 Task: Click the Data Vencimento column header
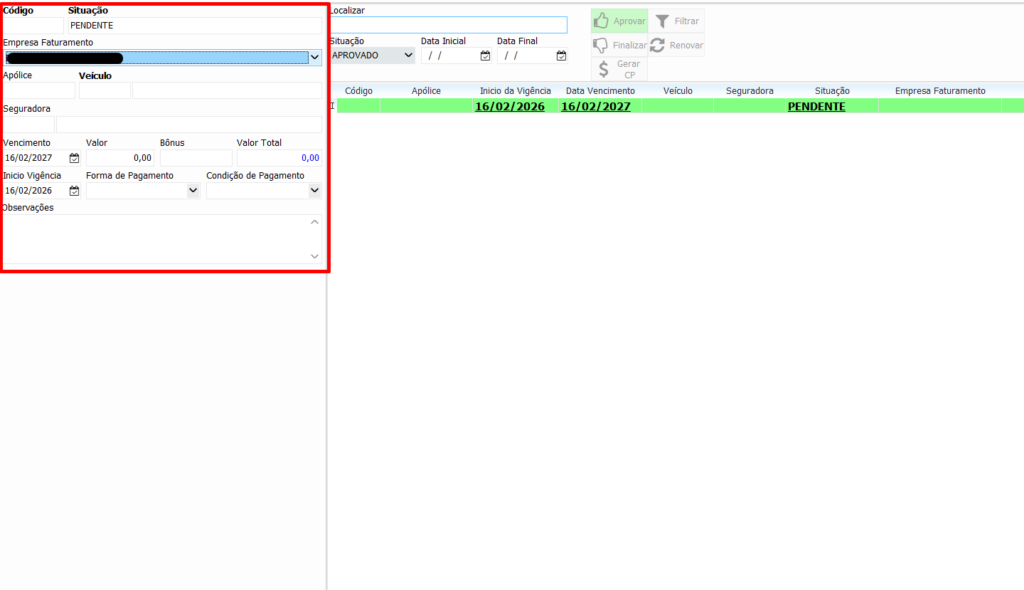pos(600,91)
